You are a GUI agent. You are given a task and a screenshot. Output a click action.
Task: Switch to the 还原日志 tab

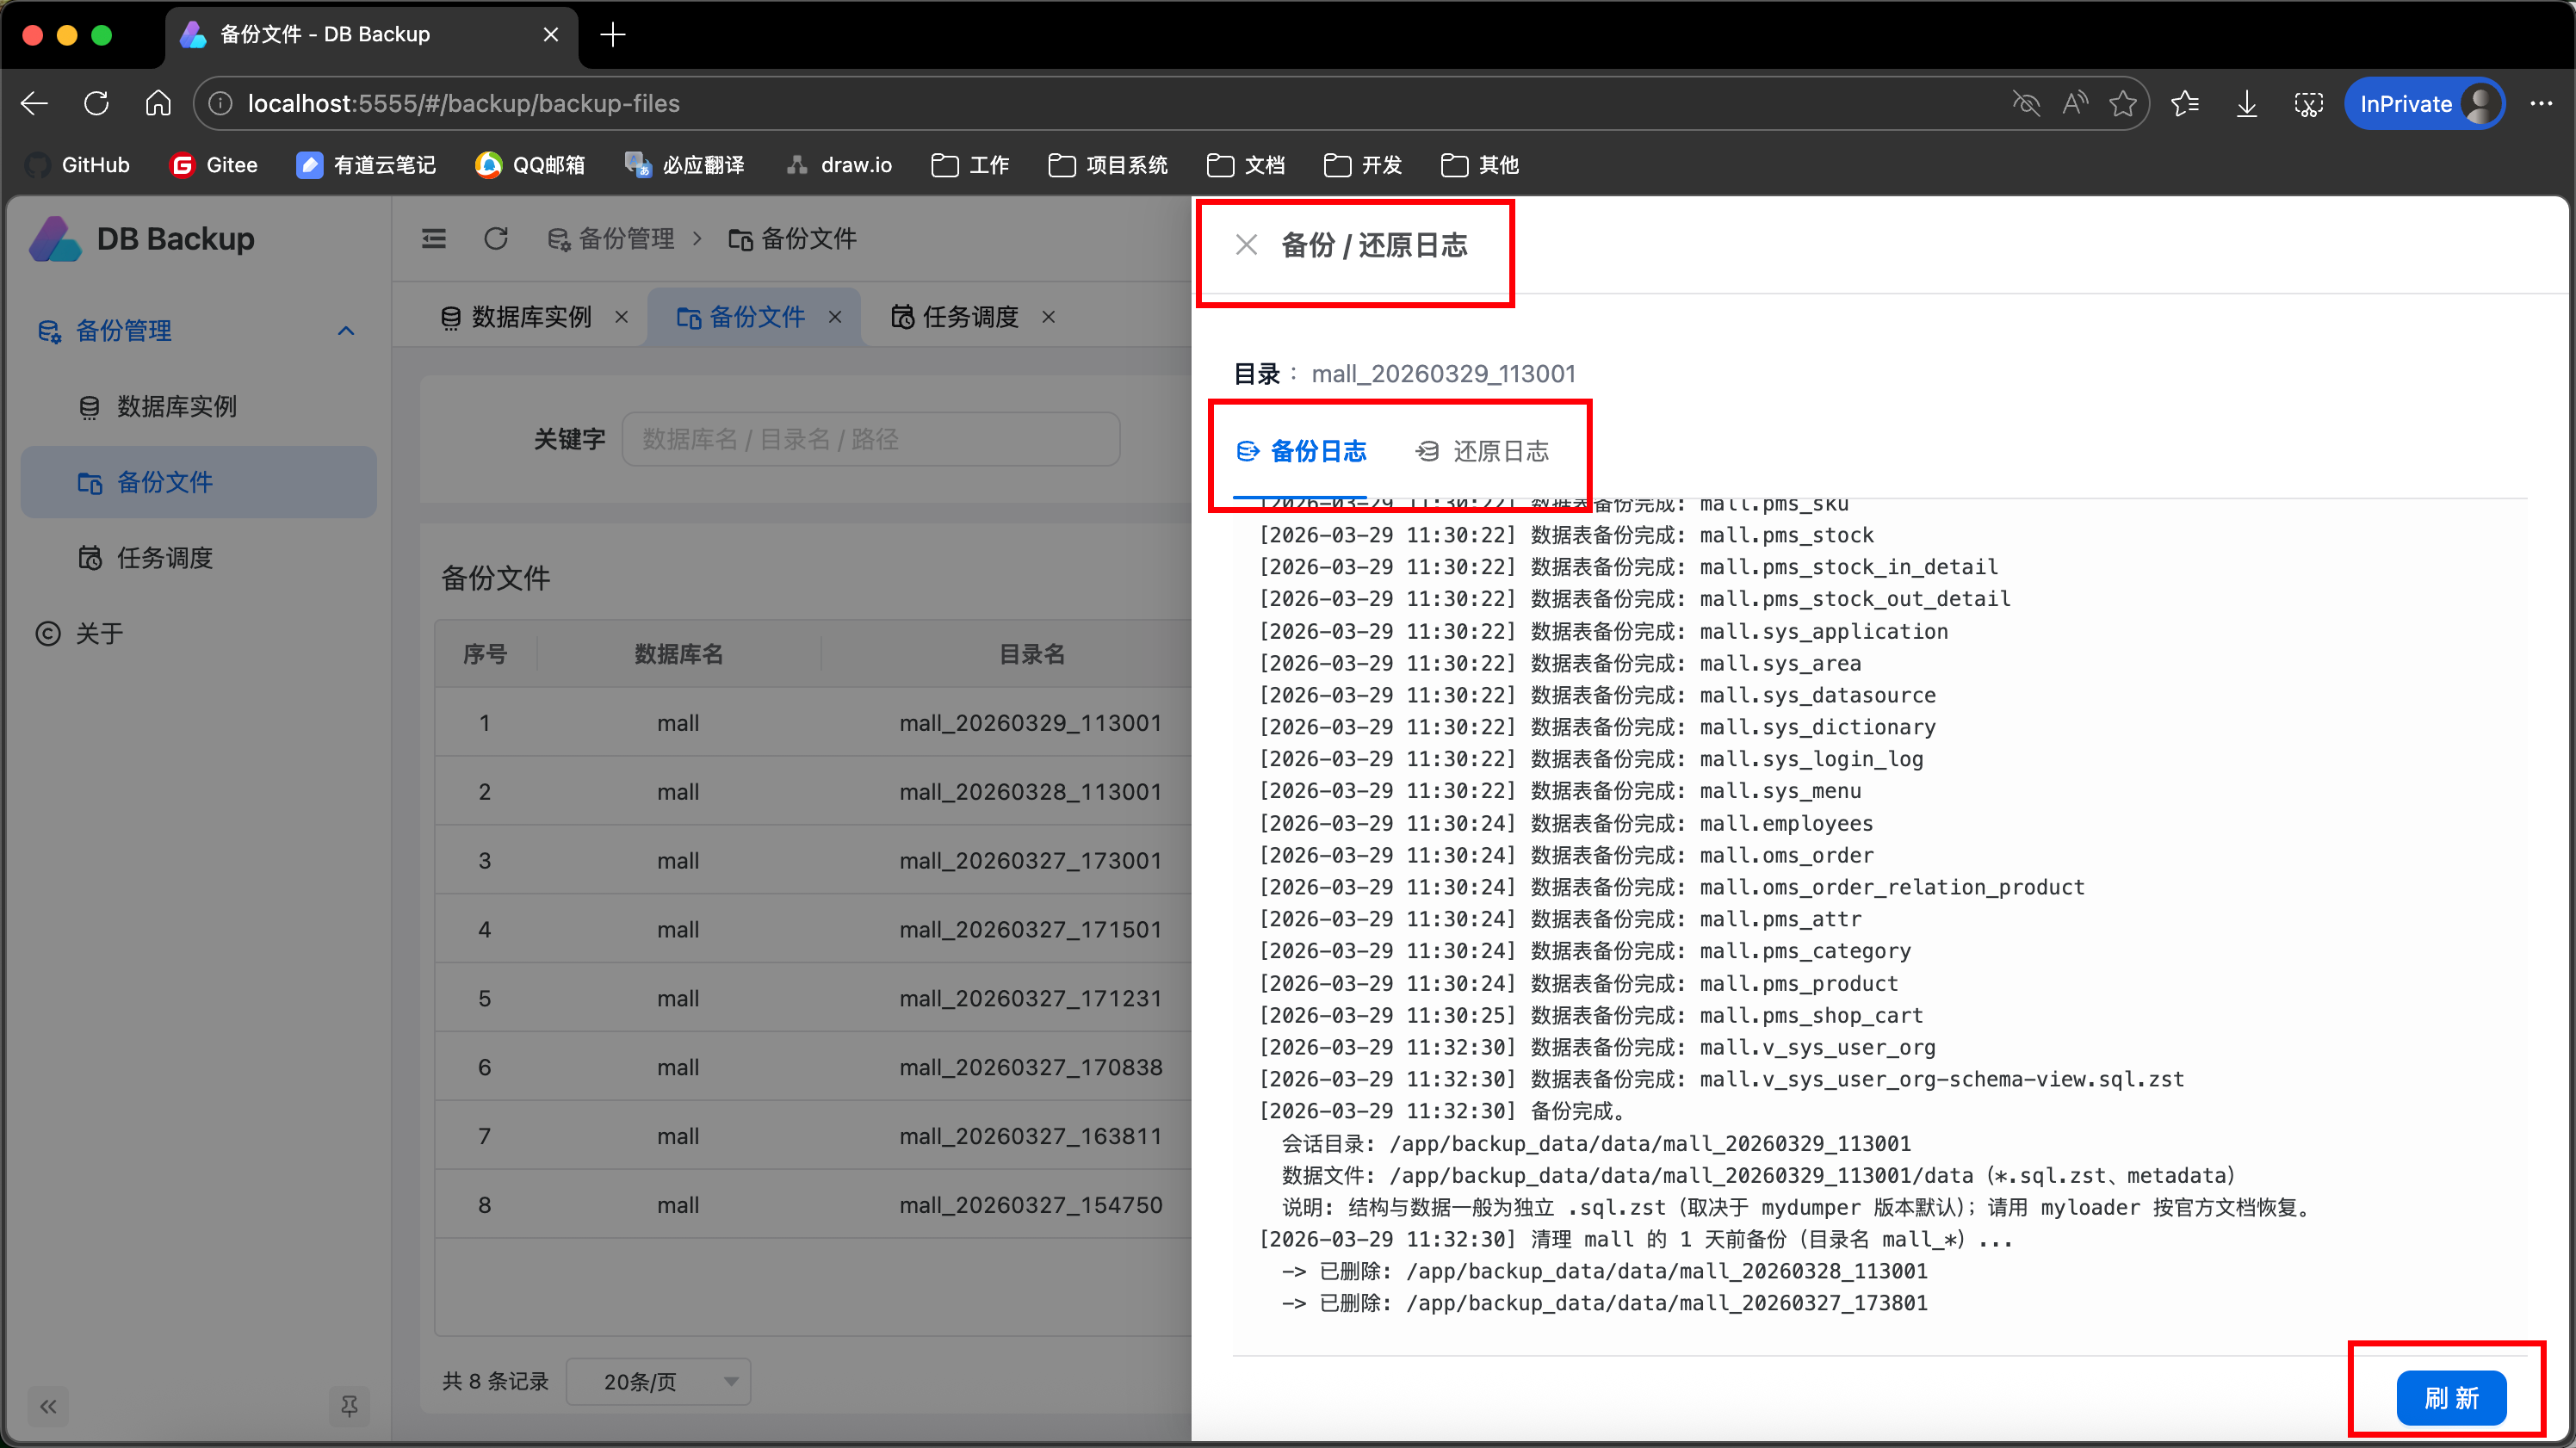pos(1482,451)
